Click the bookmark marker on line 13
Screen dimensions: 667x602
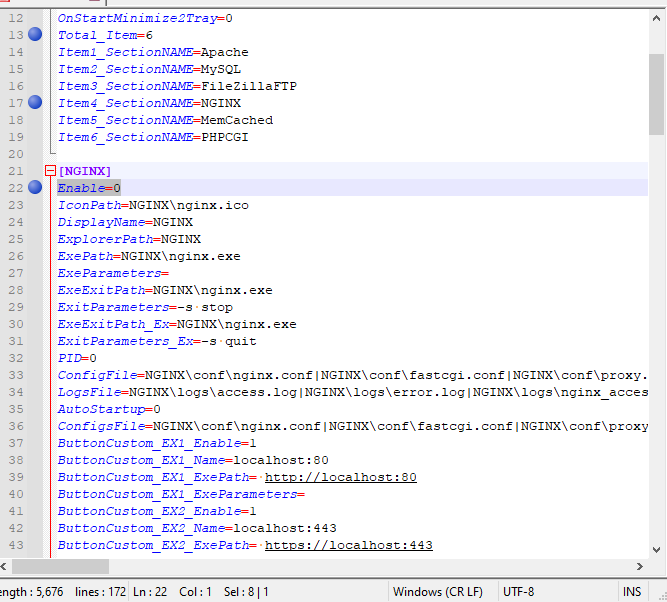pyautogui.click(x=35, y=34)
